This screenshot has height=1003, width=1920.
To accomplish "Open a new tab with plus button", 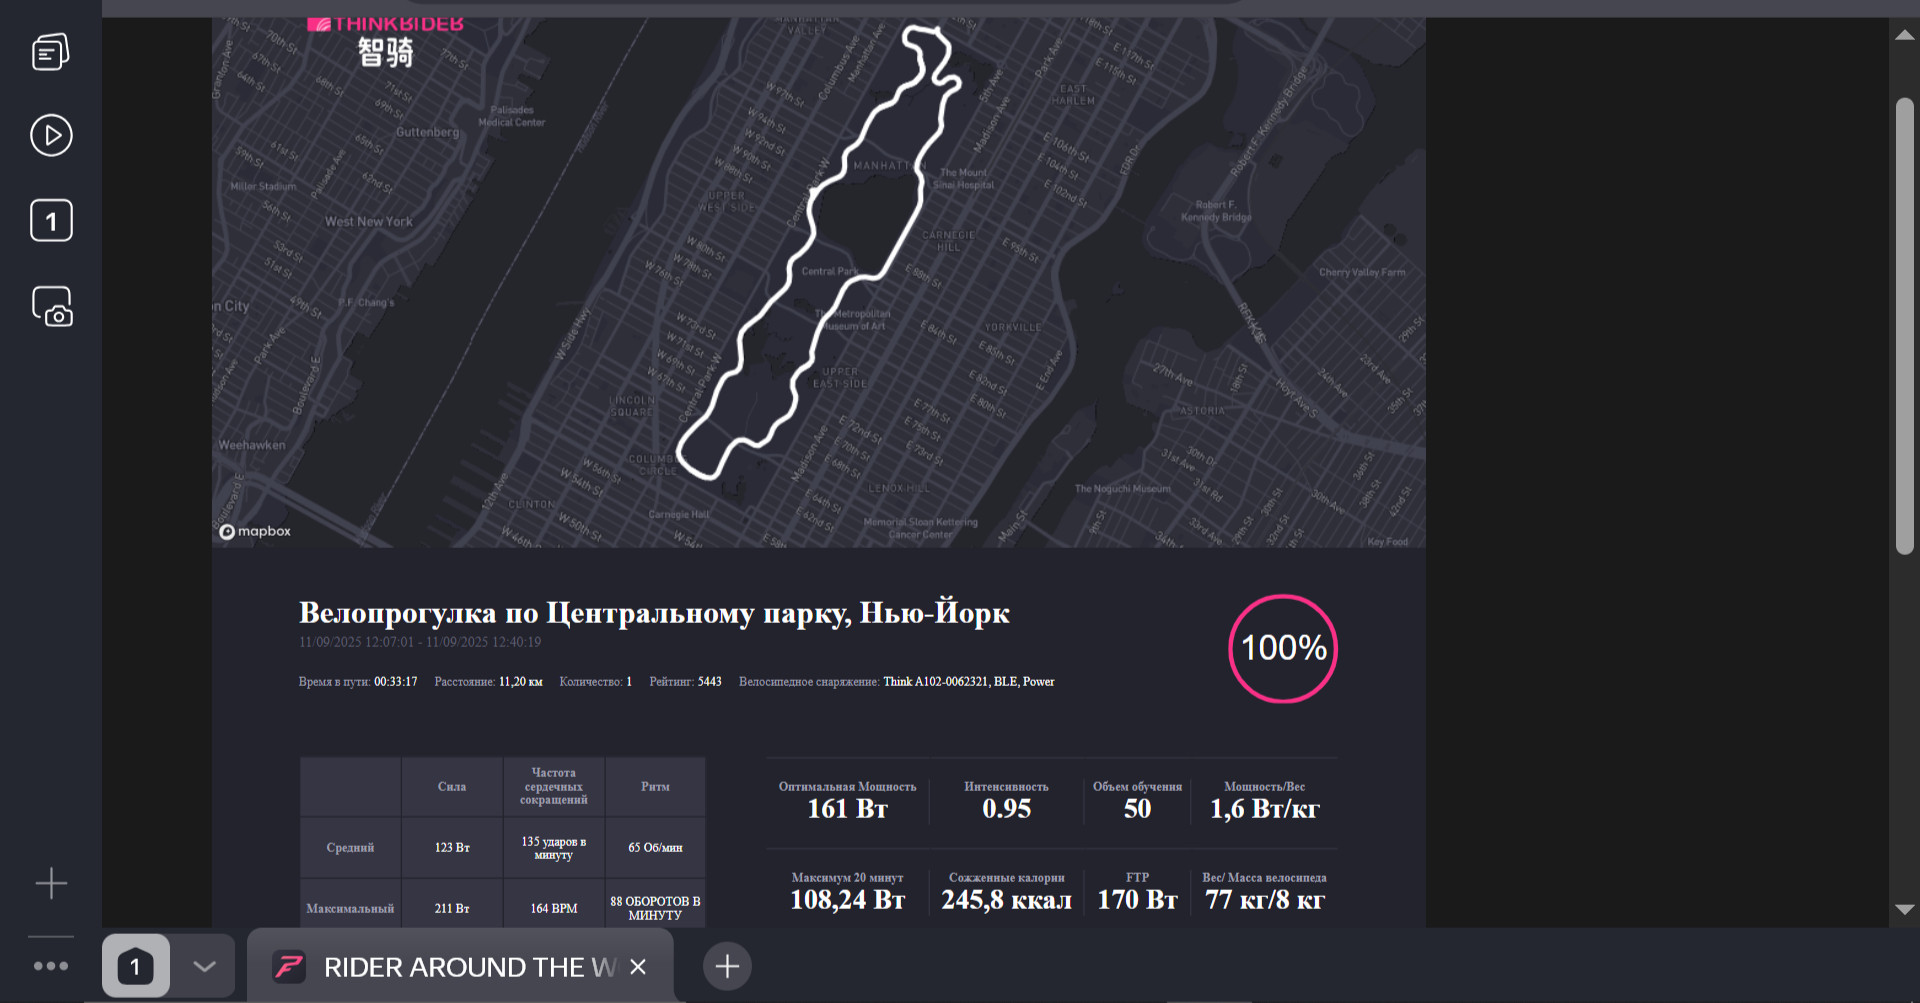I will [x=727, y=966].
